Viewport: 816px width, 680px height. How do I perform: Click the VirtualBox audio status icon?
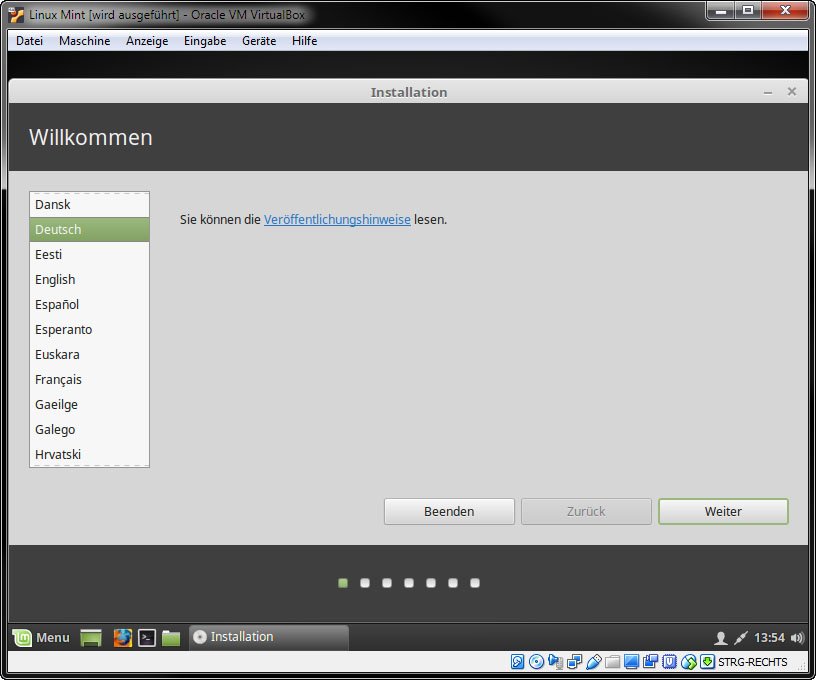pos(555,662)
